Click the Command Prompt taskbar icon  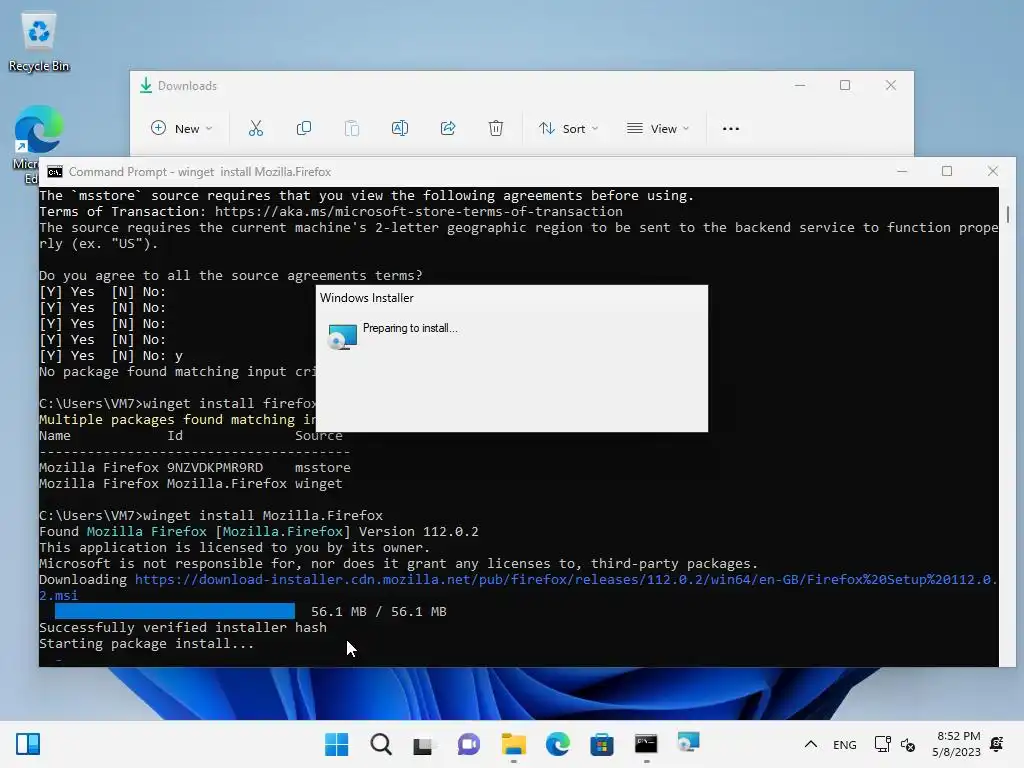(x=646, y=744)
